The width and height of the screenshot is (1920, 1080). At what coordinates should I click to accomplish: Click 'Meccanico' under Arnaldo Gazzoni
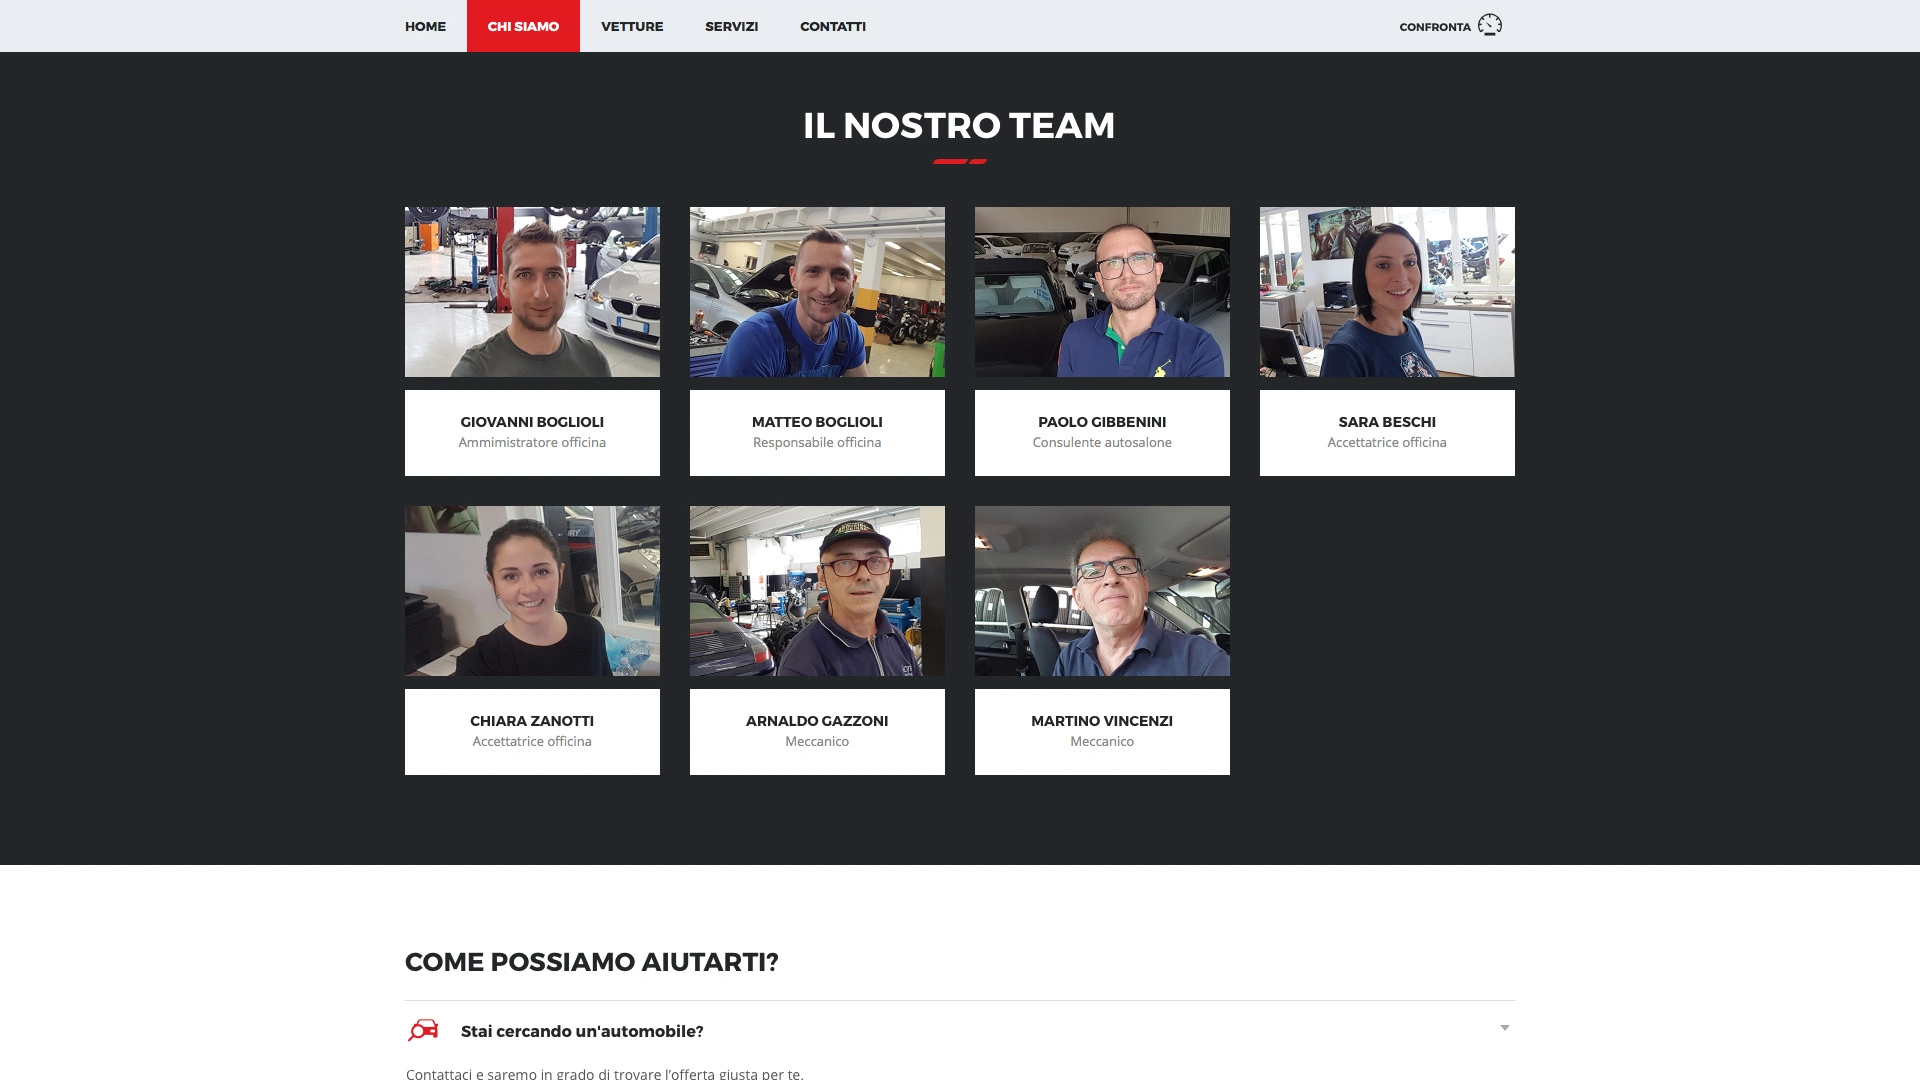tap(817, 742)
